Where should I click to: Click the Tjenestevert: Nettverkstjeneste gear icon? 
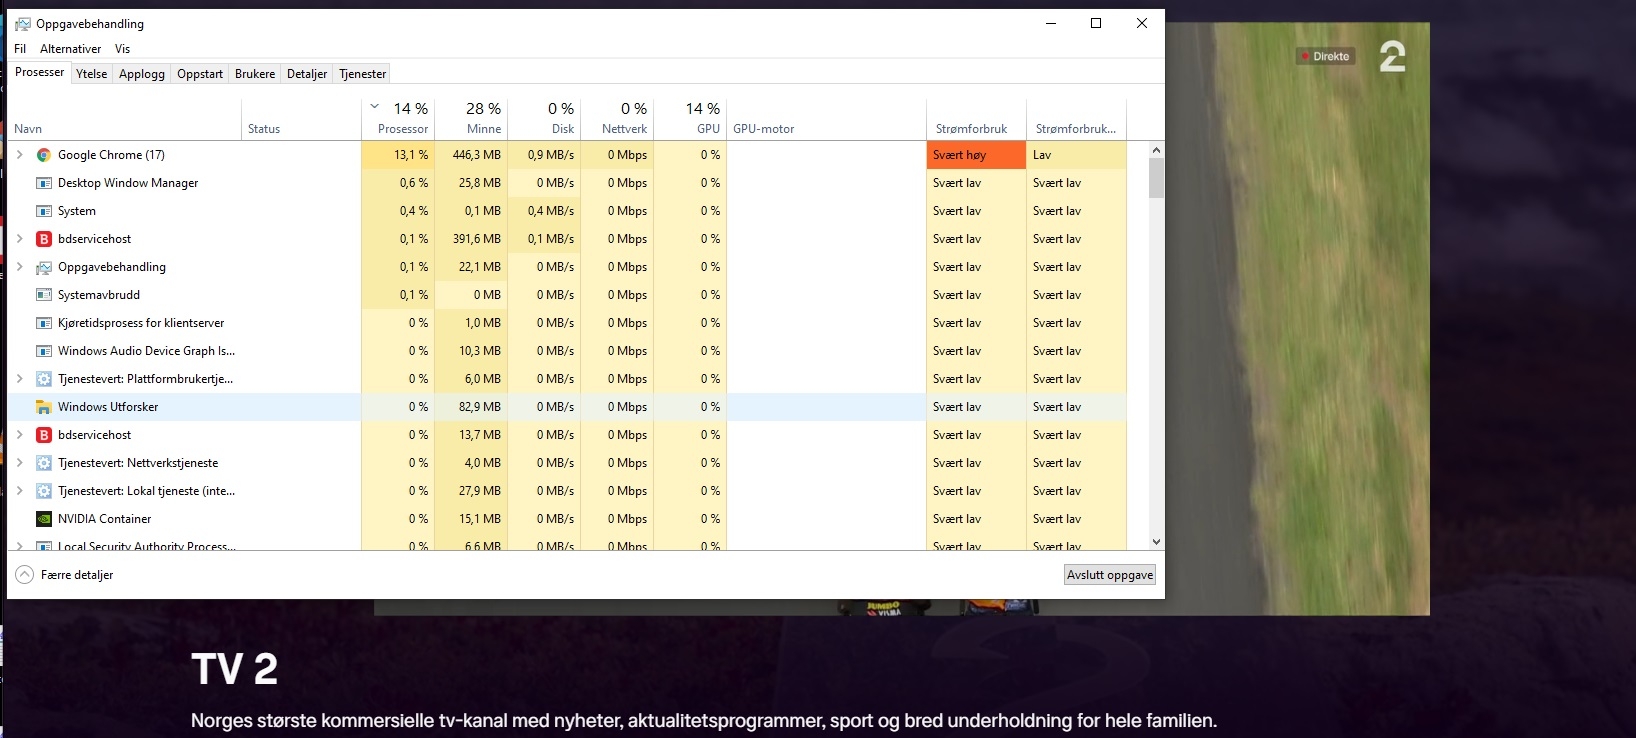pos(44,463)
